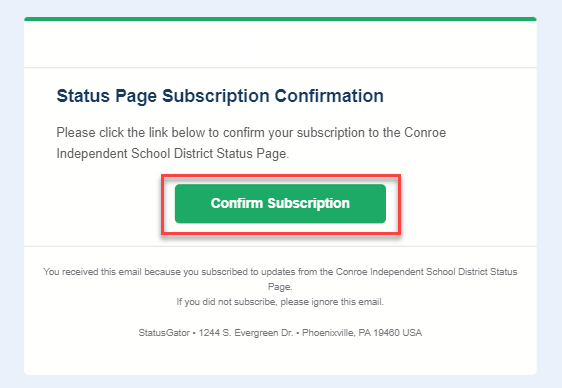Click the word Confirmation in the heading
Image resolution: width=562 pixels, height=388 pixels.
click(329, 96)
